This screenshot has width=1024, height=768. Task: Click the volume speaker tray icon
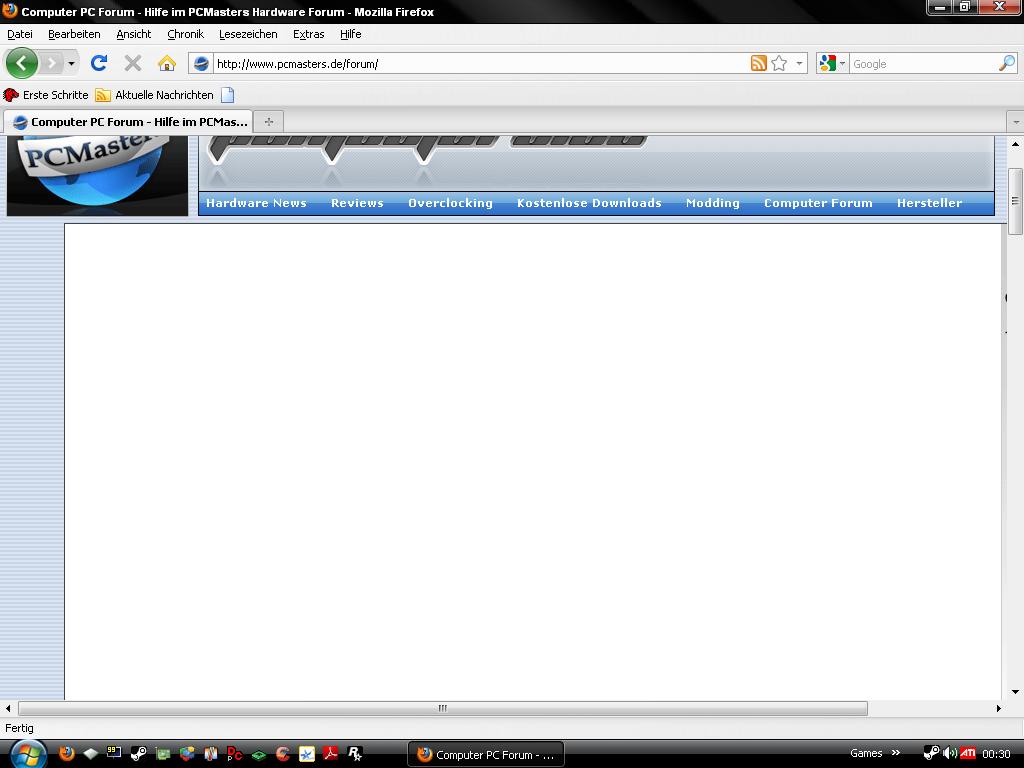point(949,753)
